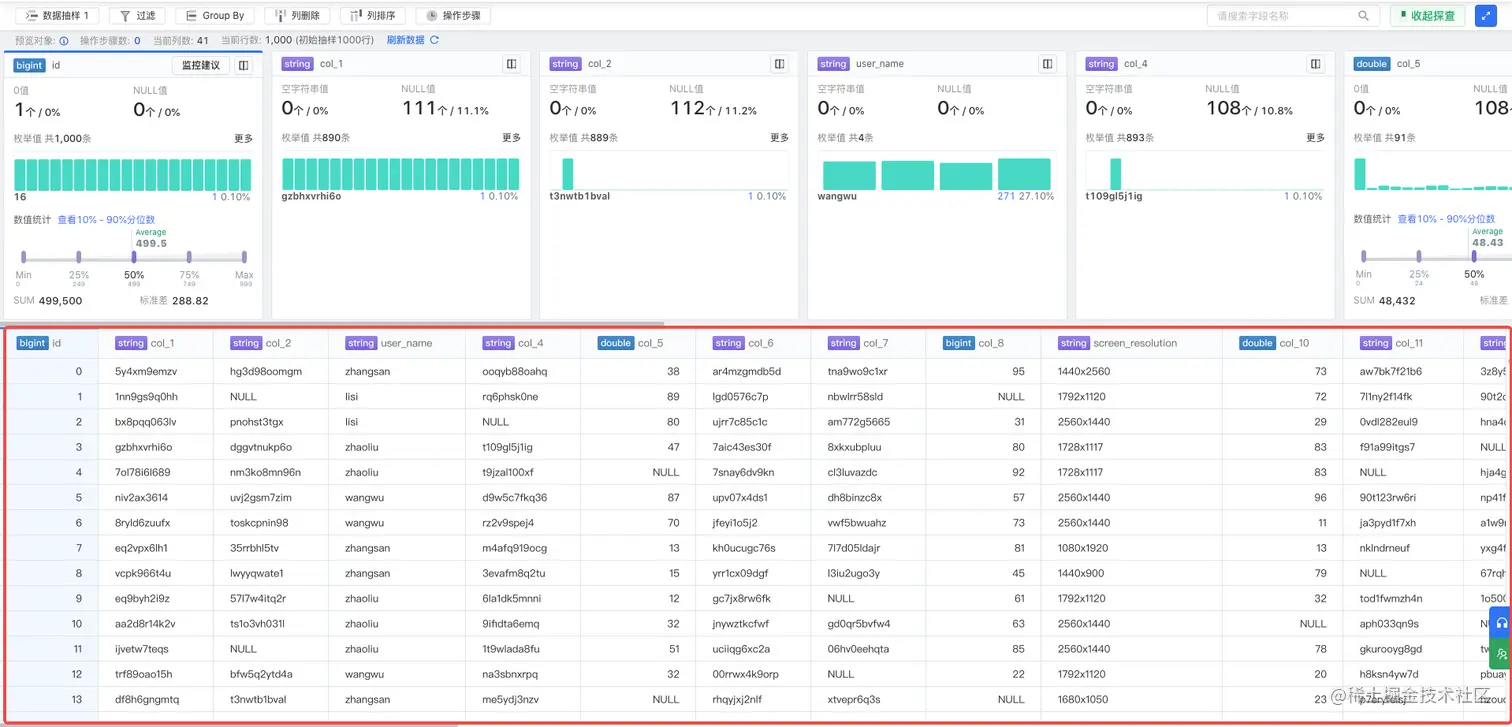Select the col_8 table column header

click(x=984, y=343)
